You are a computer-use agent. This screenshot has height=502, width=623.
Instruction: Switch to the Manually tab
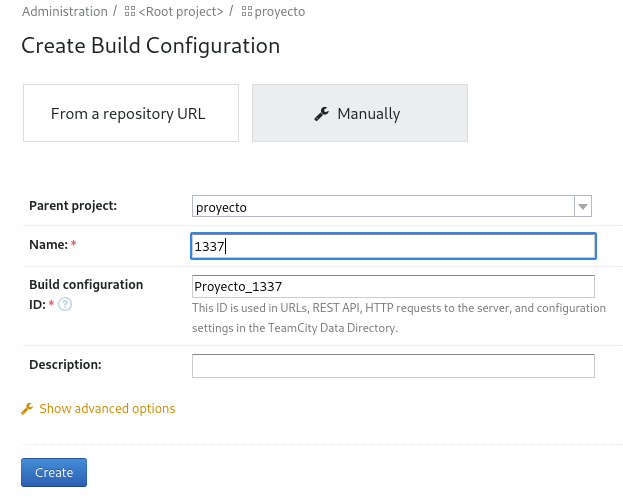[360, 113]
